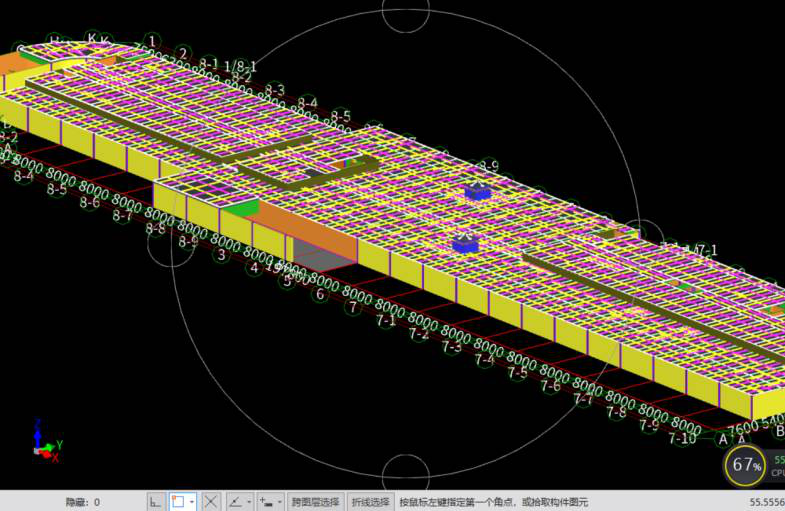Click the 折线选择 button
Image resolution: width=785 pixels, height=511 pixels.
tap(369, 501)
